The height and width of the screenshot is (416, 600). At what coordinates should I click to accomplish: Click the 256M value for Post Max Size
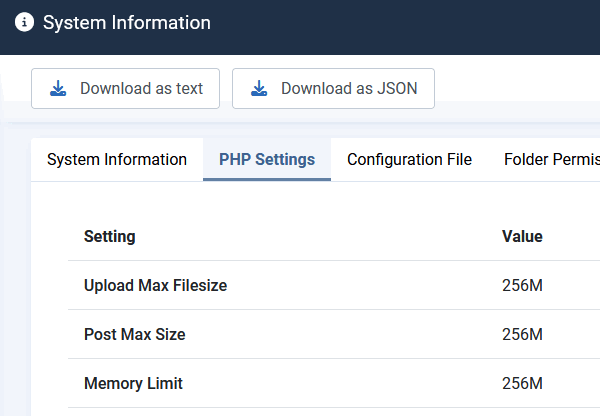tap(522, 335)
